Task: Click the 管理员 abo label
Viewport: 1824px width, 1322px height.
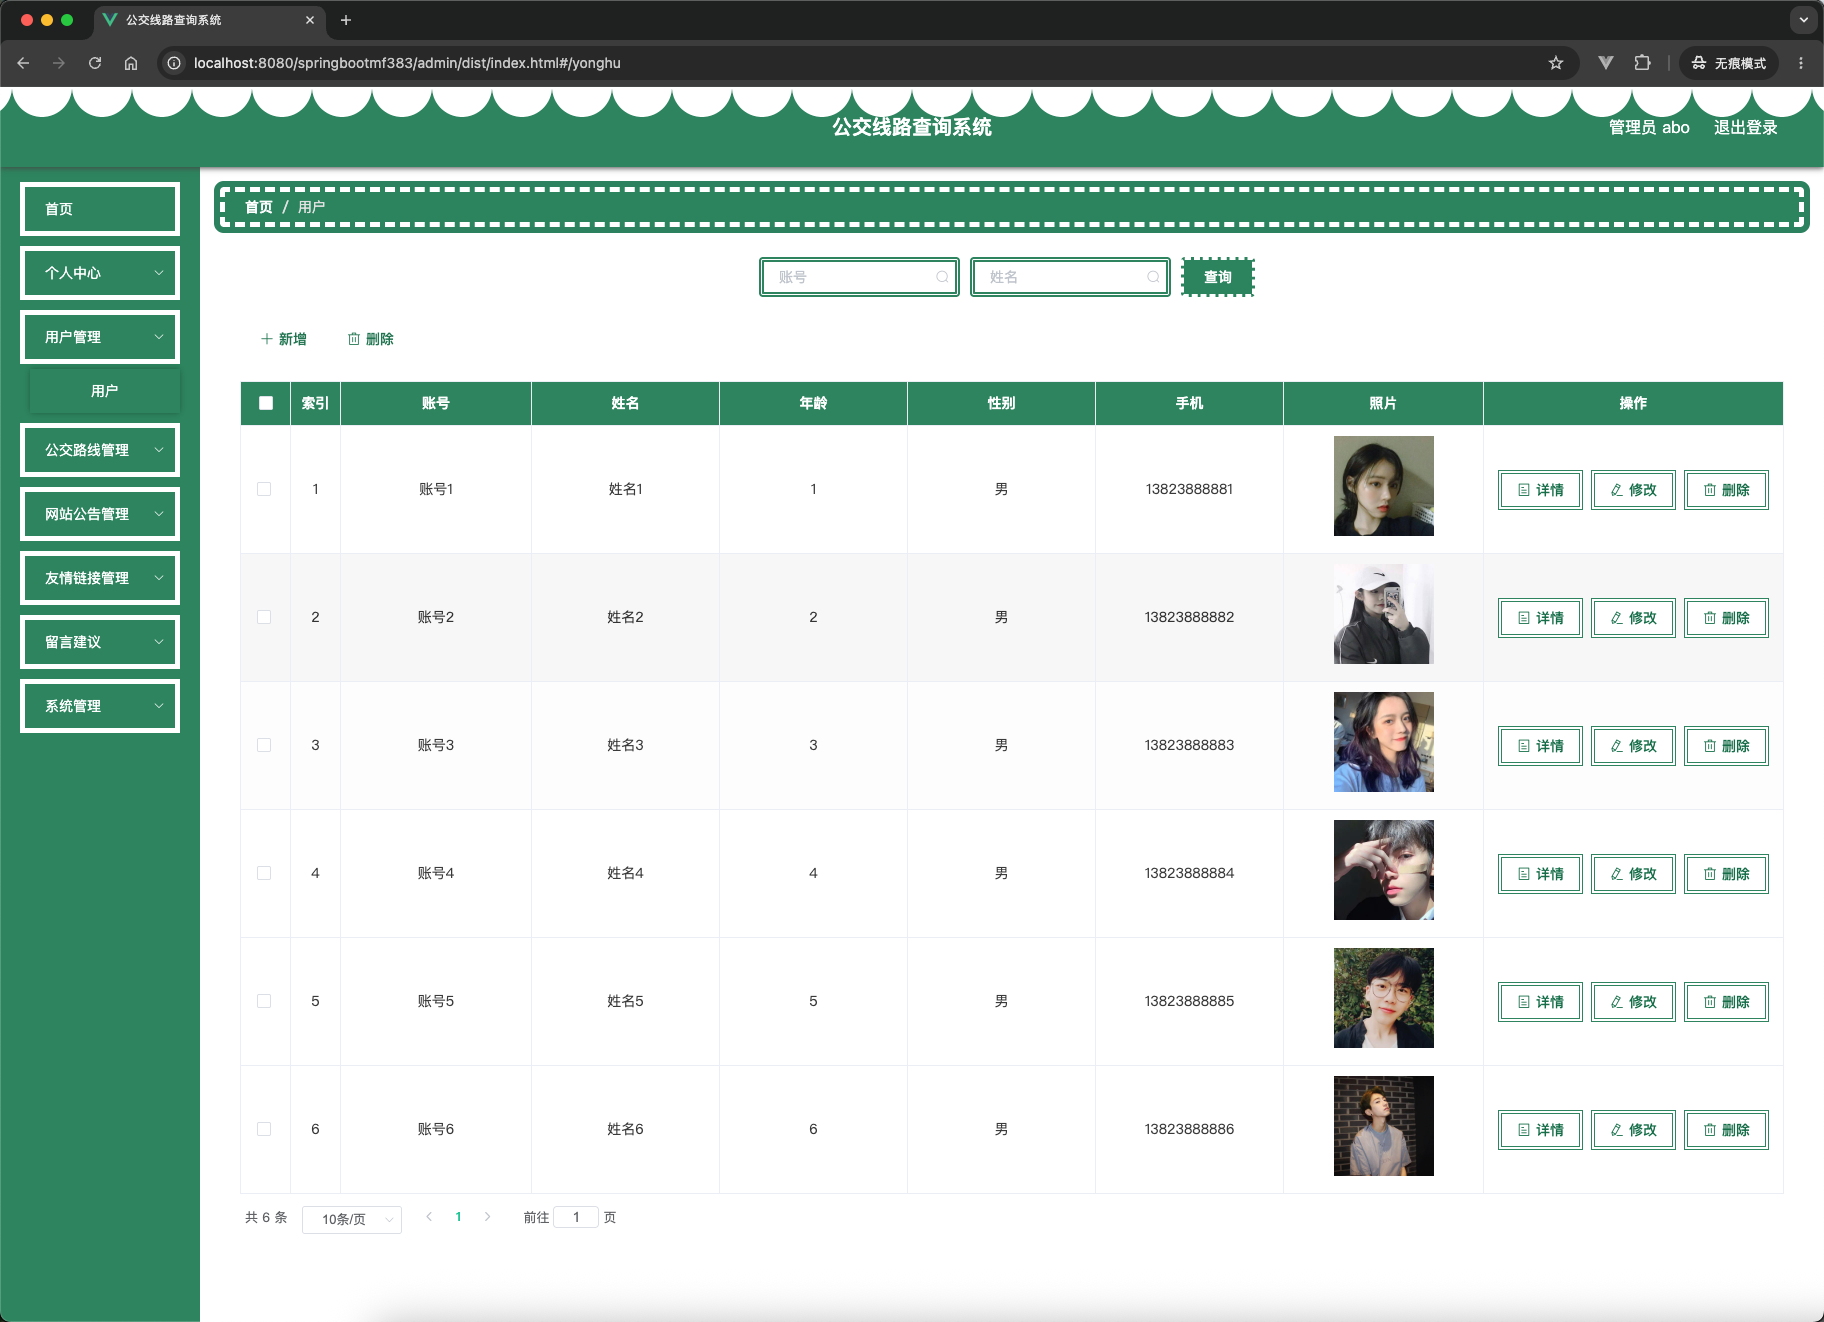Action: [1649, 127]
